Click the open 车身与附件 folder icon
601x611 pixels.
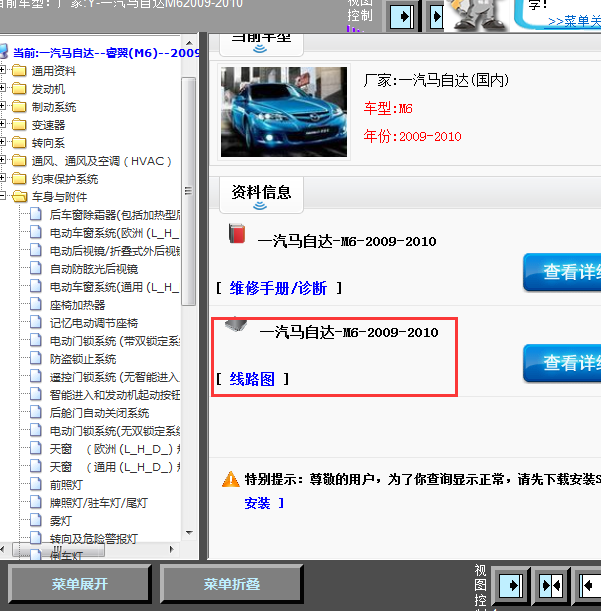[19, 196]
